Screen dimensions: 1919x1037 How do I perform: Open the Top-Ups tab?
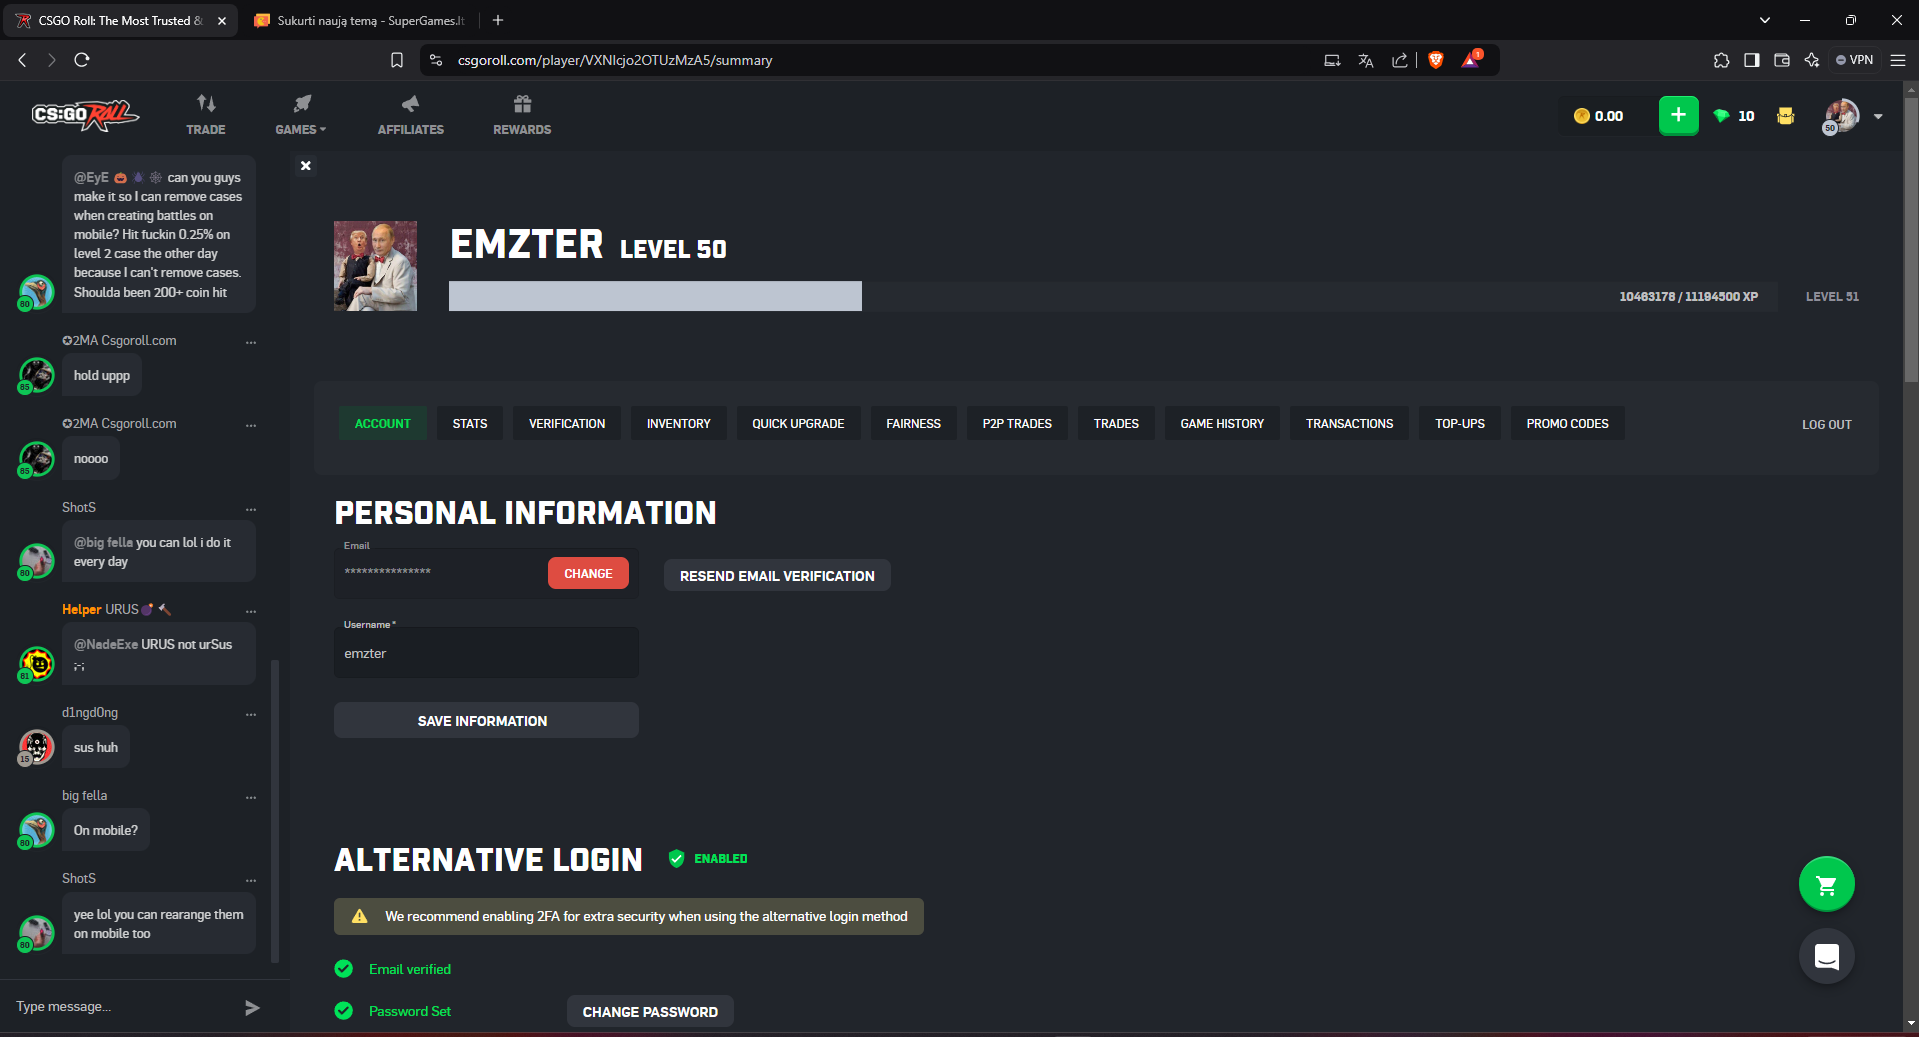point(1460,424)
